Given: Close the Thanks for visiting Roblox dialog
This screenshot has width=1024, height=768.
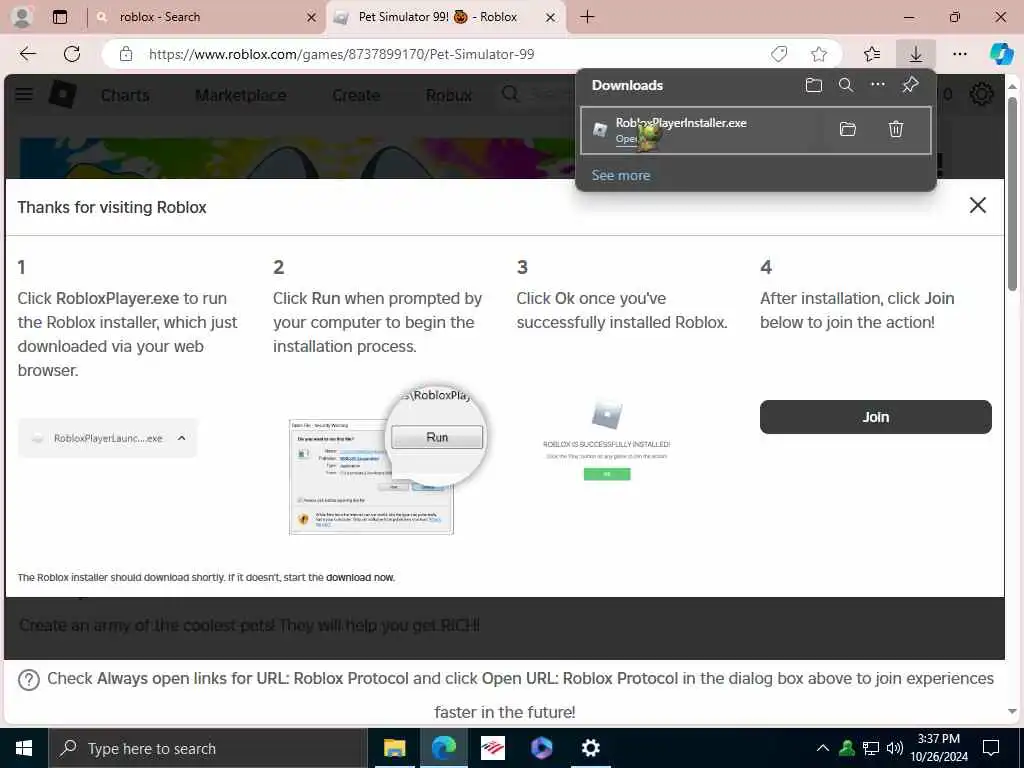Looking at the screenshot, I should 978,205.
